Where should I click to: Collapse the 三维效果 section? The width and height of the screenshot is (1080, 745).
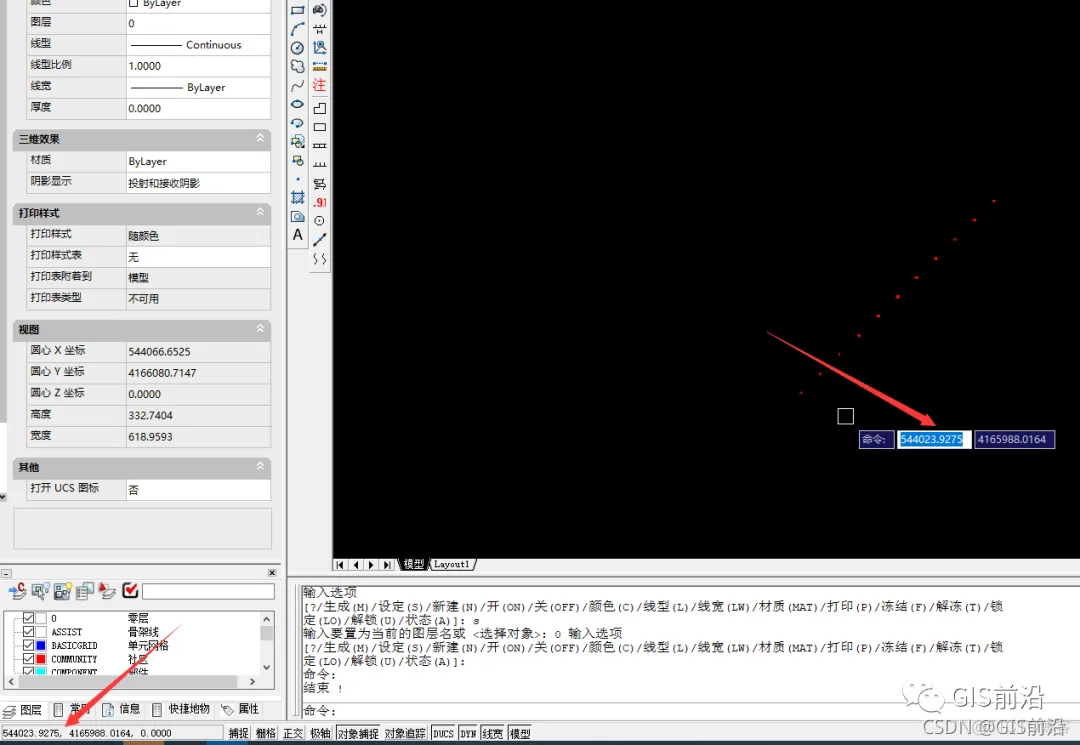coord(260,138)
